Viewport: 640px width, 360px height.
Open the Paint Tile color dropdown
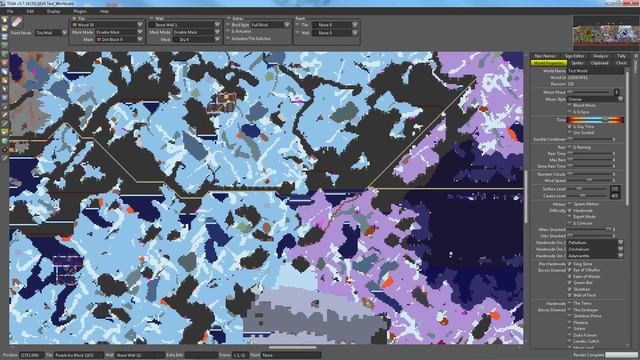[x=335, y=25]
